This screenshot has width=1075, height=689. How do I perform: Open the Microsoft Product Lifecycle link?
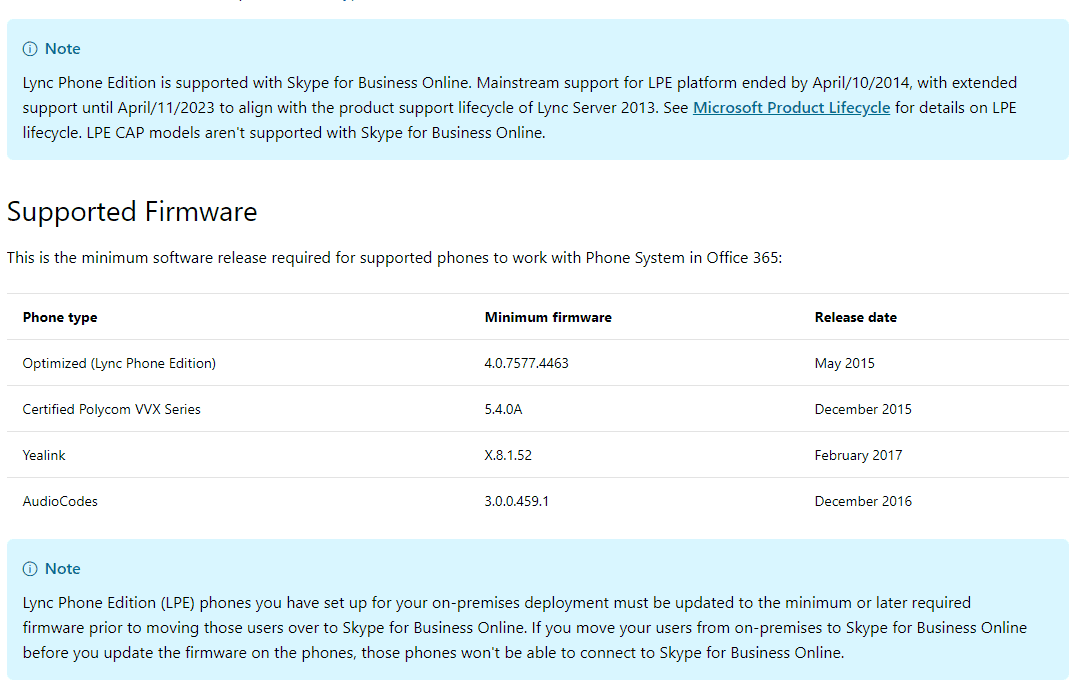coord(791,108)
